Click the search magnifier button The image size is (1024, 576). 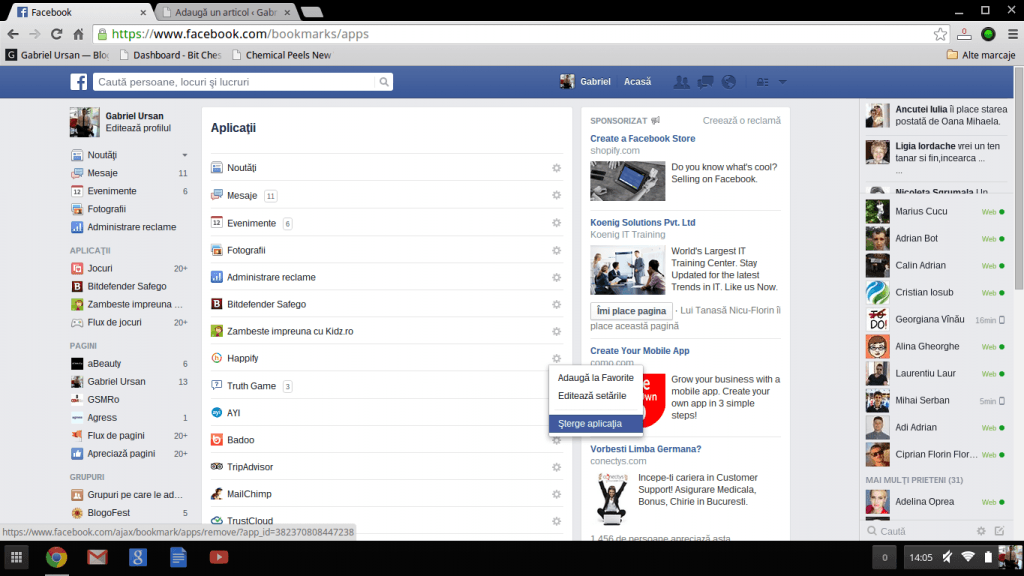point(384,82)
